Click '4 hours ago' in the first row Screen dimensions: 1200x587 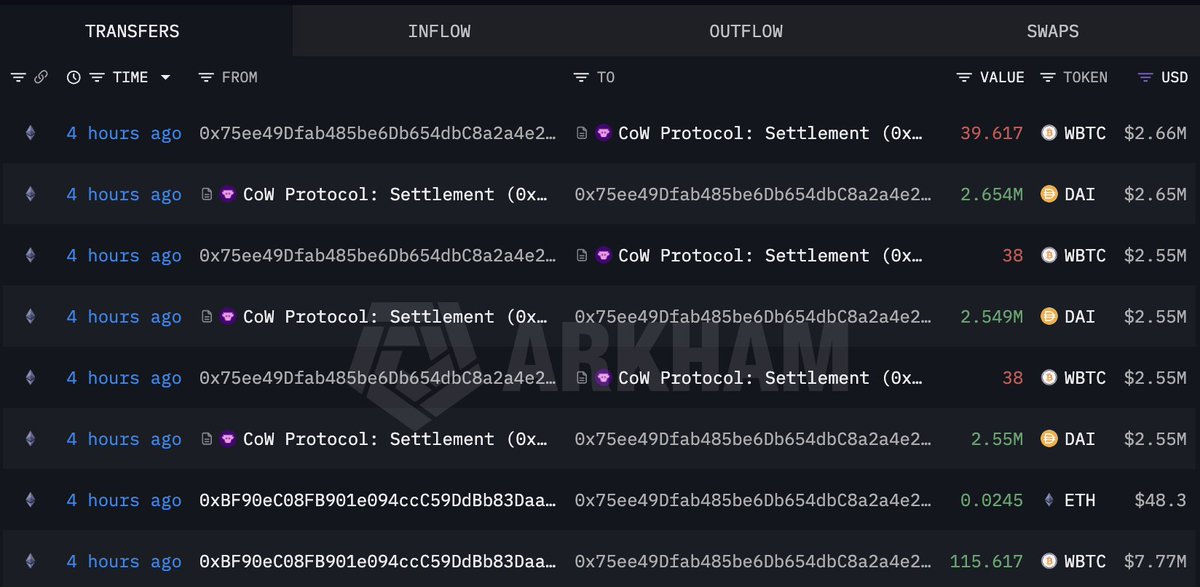click(124, 133)
